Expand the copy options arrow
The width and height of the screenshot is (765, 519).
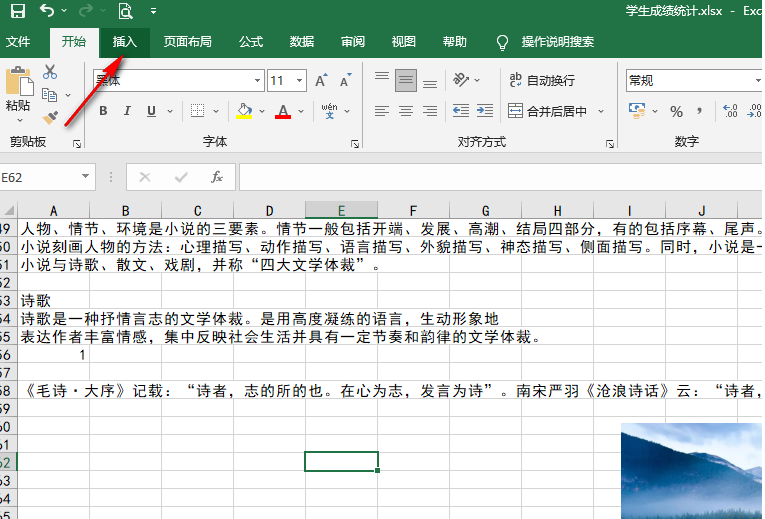(68, 96)
